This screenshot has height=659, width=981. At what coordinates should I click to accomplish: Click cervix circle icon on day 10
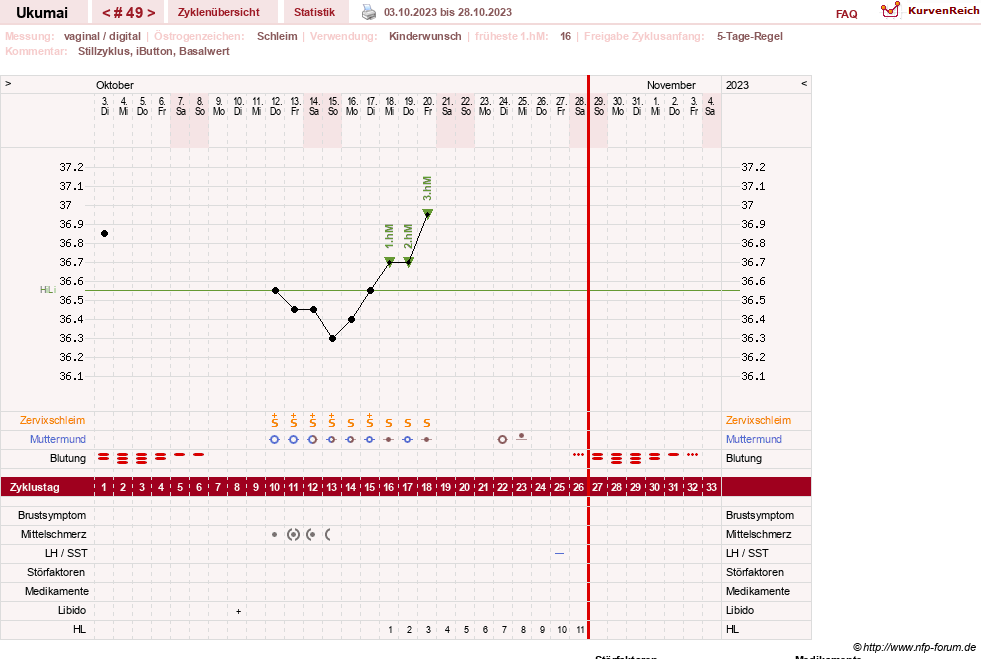(274, 439)
